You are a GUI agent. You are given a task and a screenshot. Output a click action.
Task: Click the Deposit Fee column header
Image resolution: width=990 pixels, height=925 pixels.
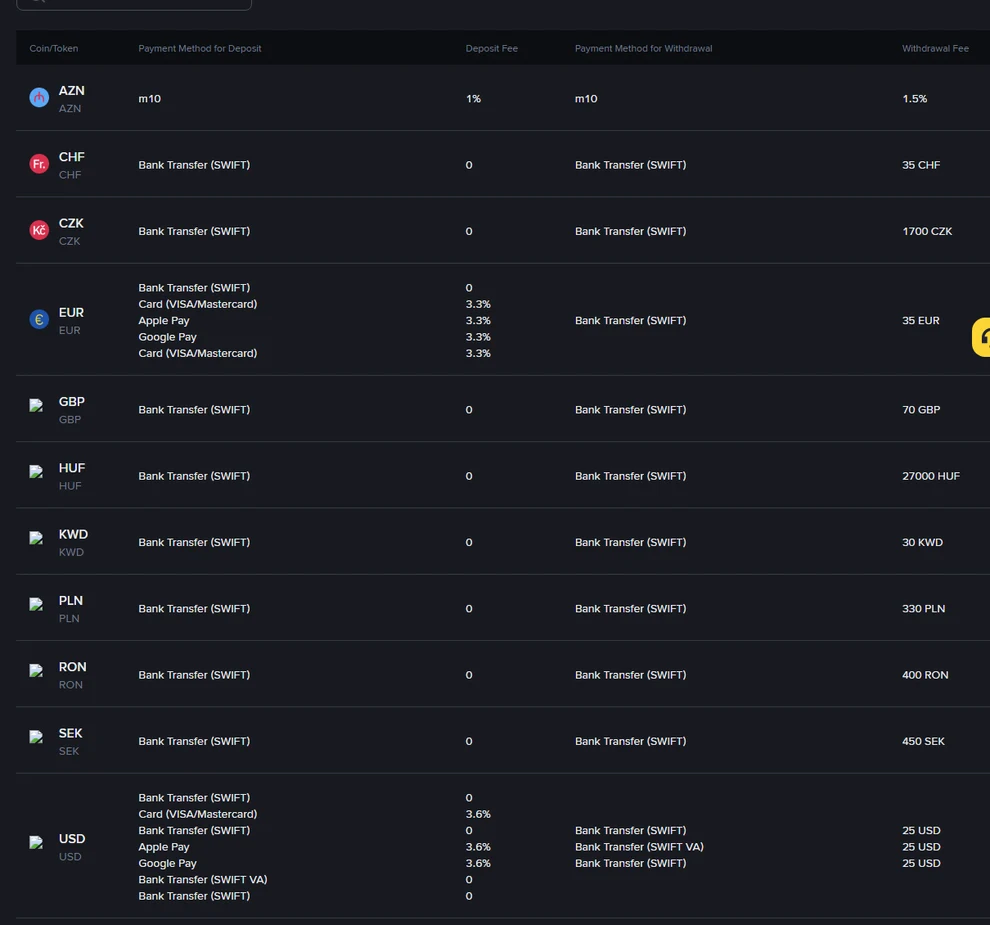coord(491,49)
